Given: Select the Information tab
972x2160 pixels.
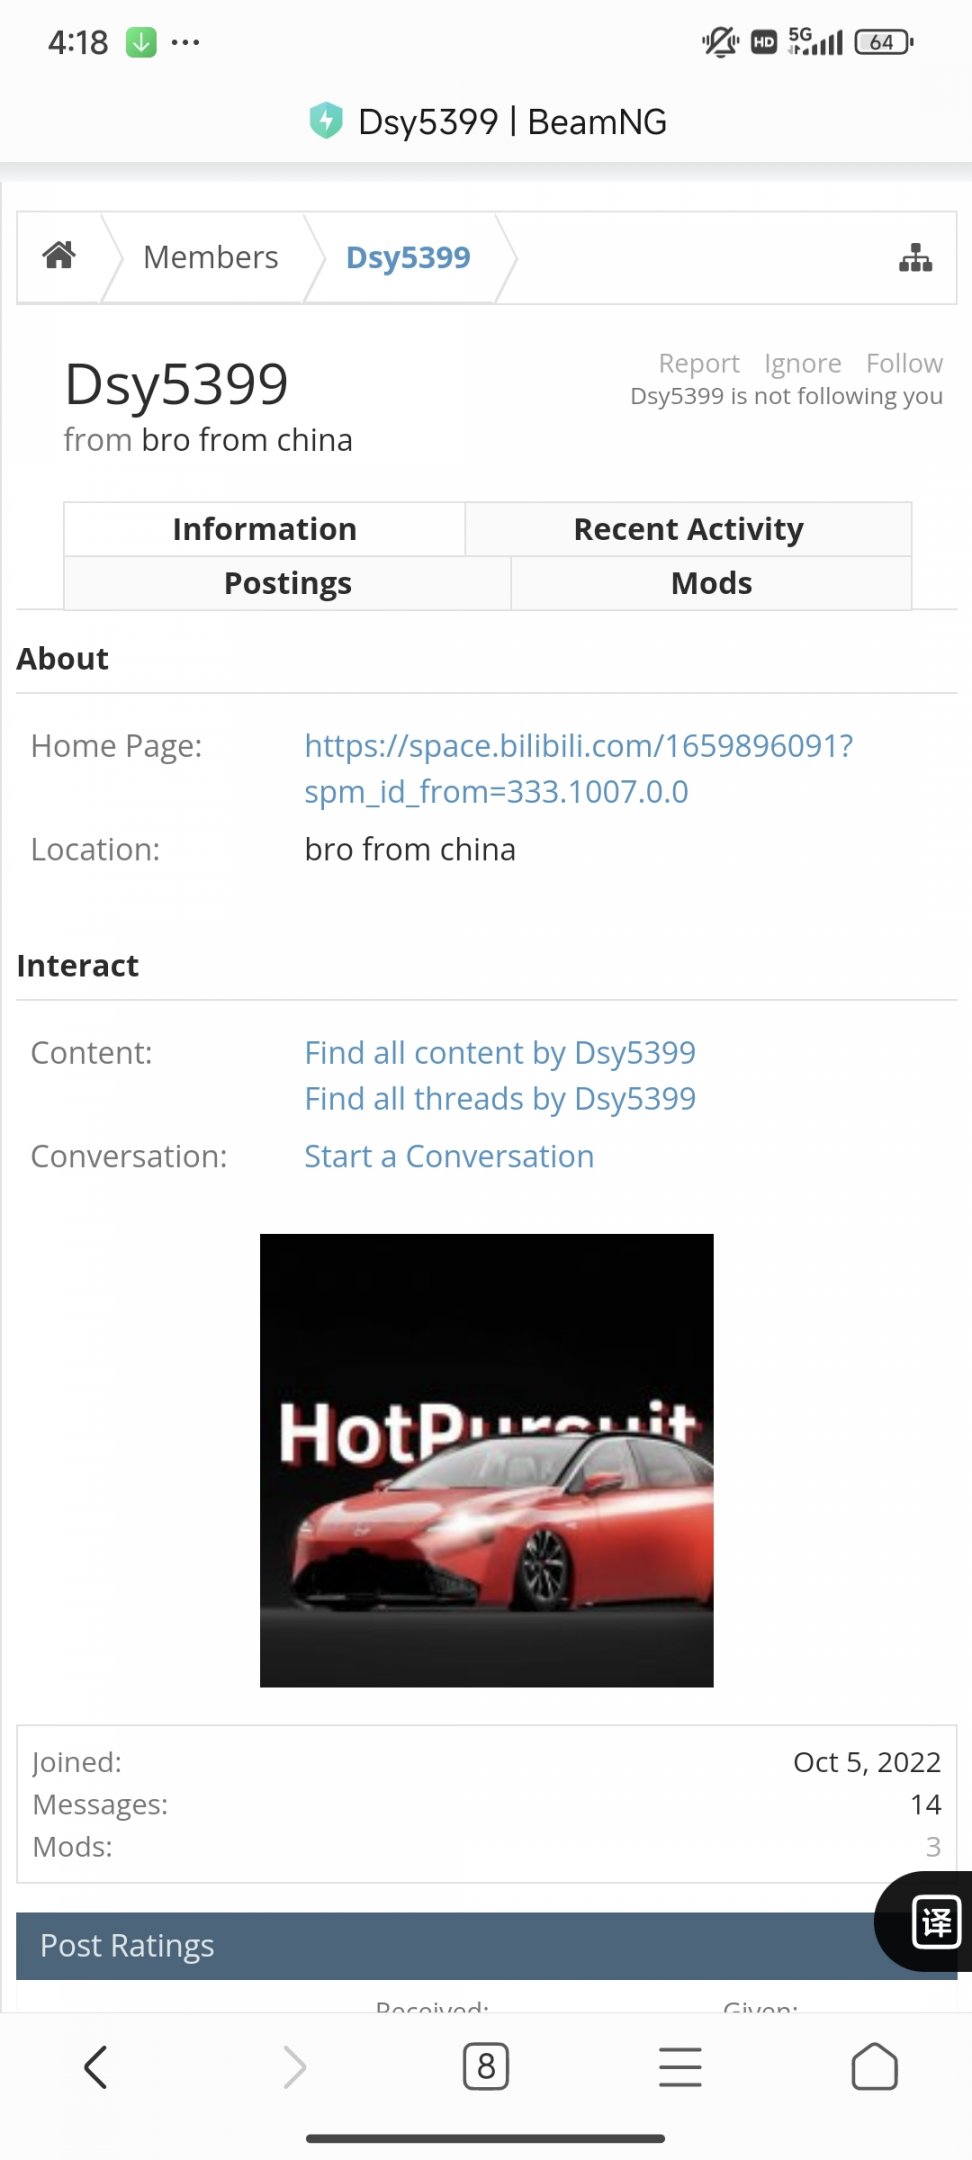Looking at the screenshot, I should pyautogui.click(x=264, y=529).
